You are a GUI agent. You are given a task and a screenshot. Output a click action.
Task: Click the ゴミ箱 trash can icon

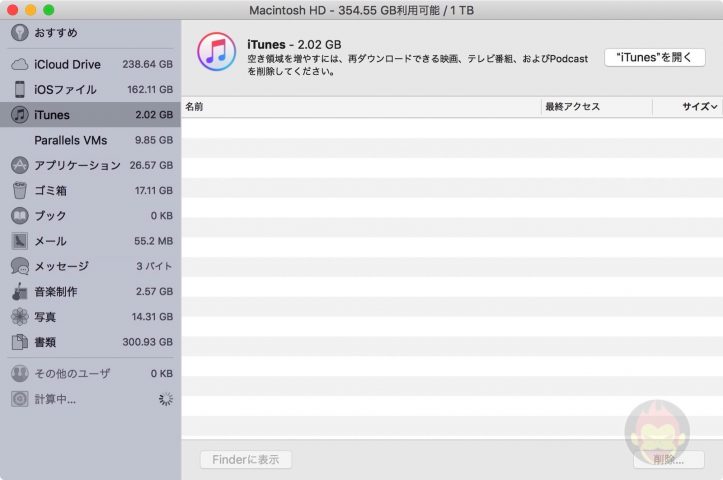tap(19, 190)
